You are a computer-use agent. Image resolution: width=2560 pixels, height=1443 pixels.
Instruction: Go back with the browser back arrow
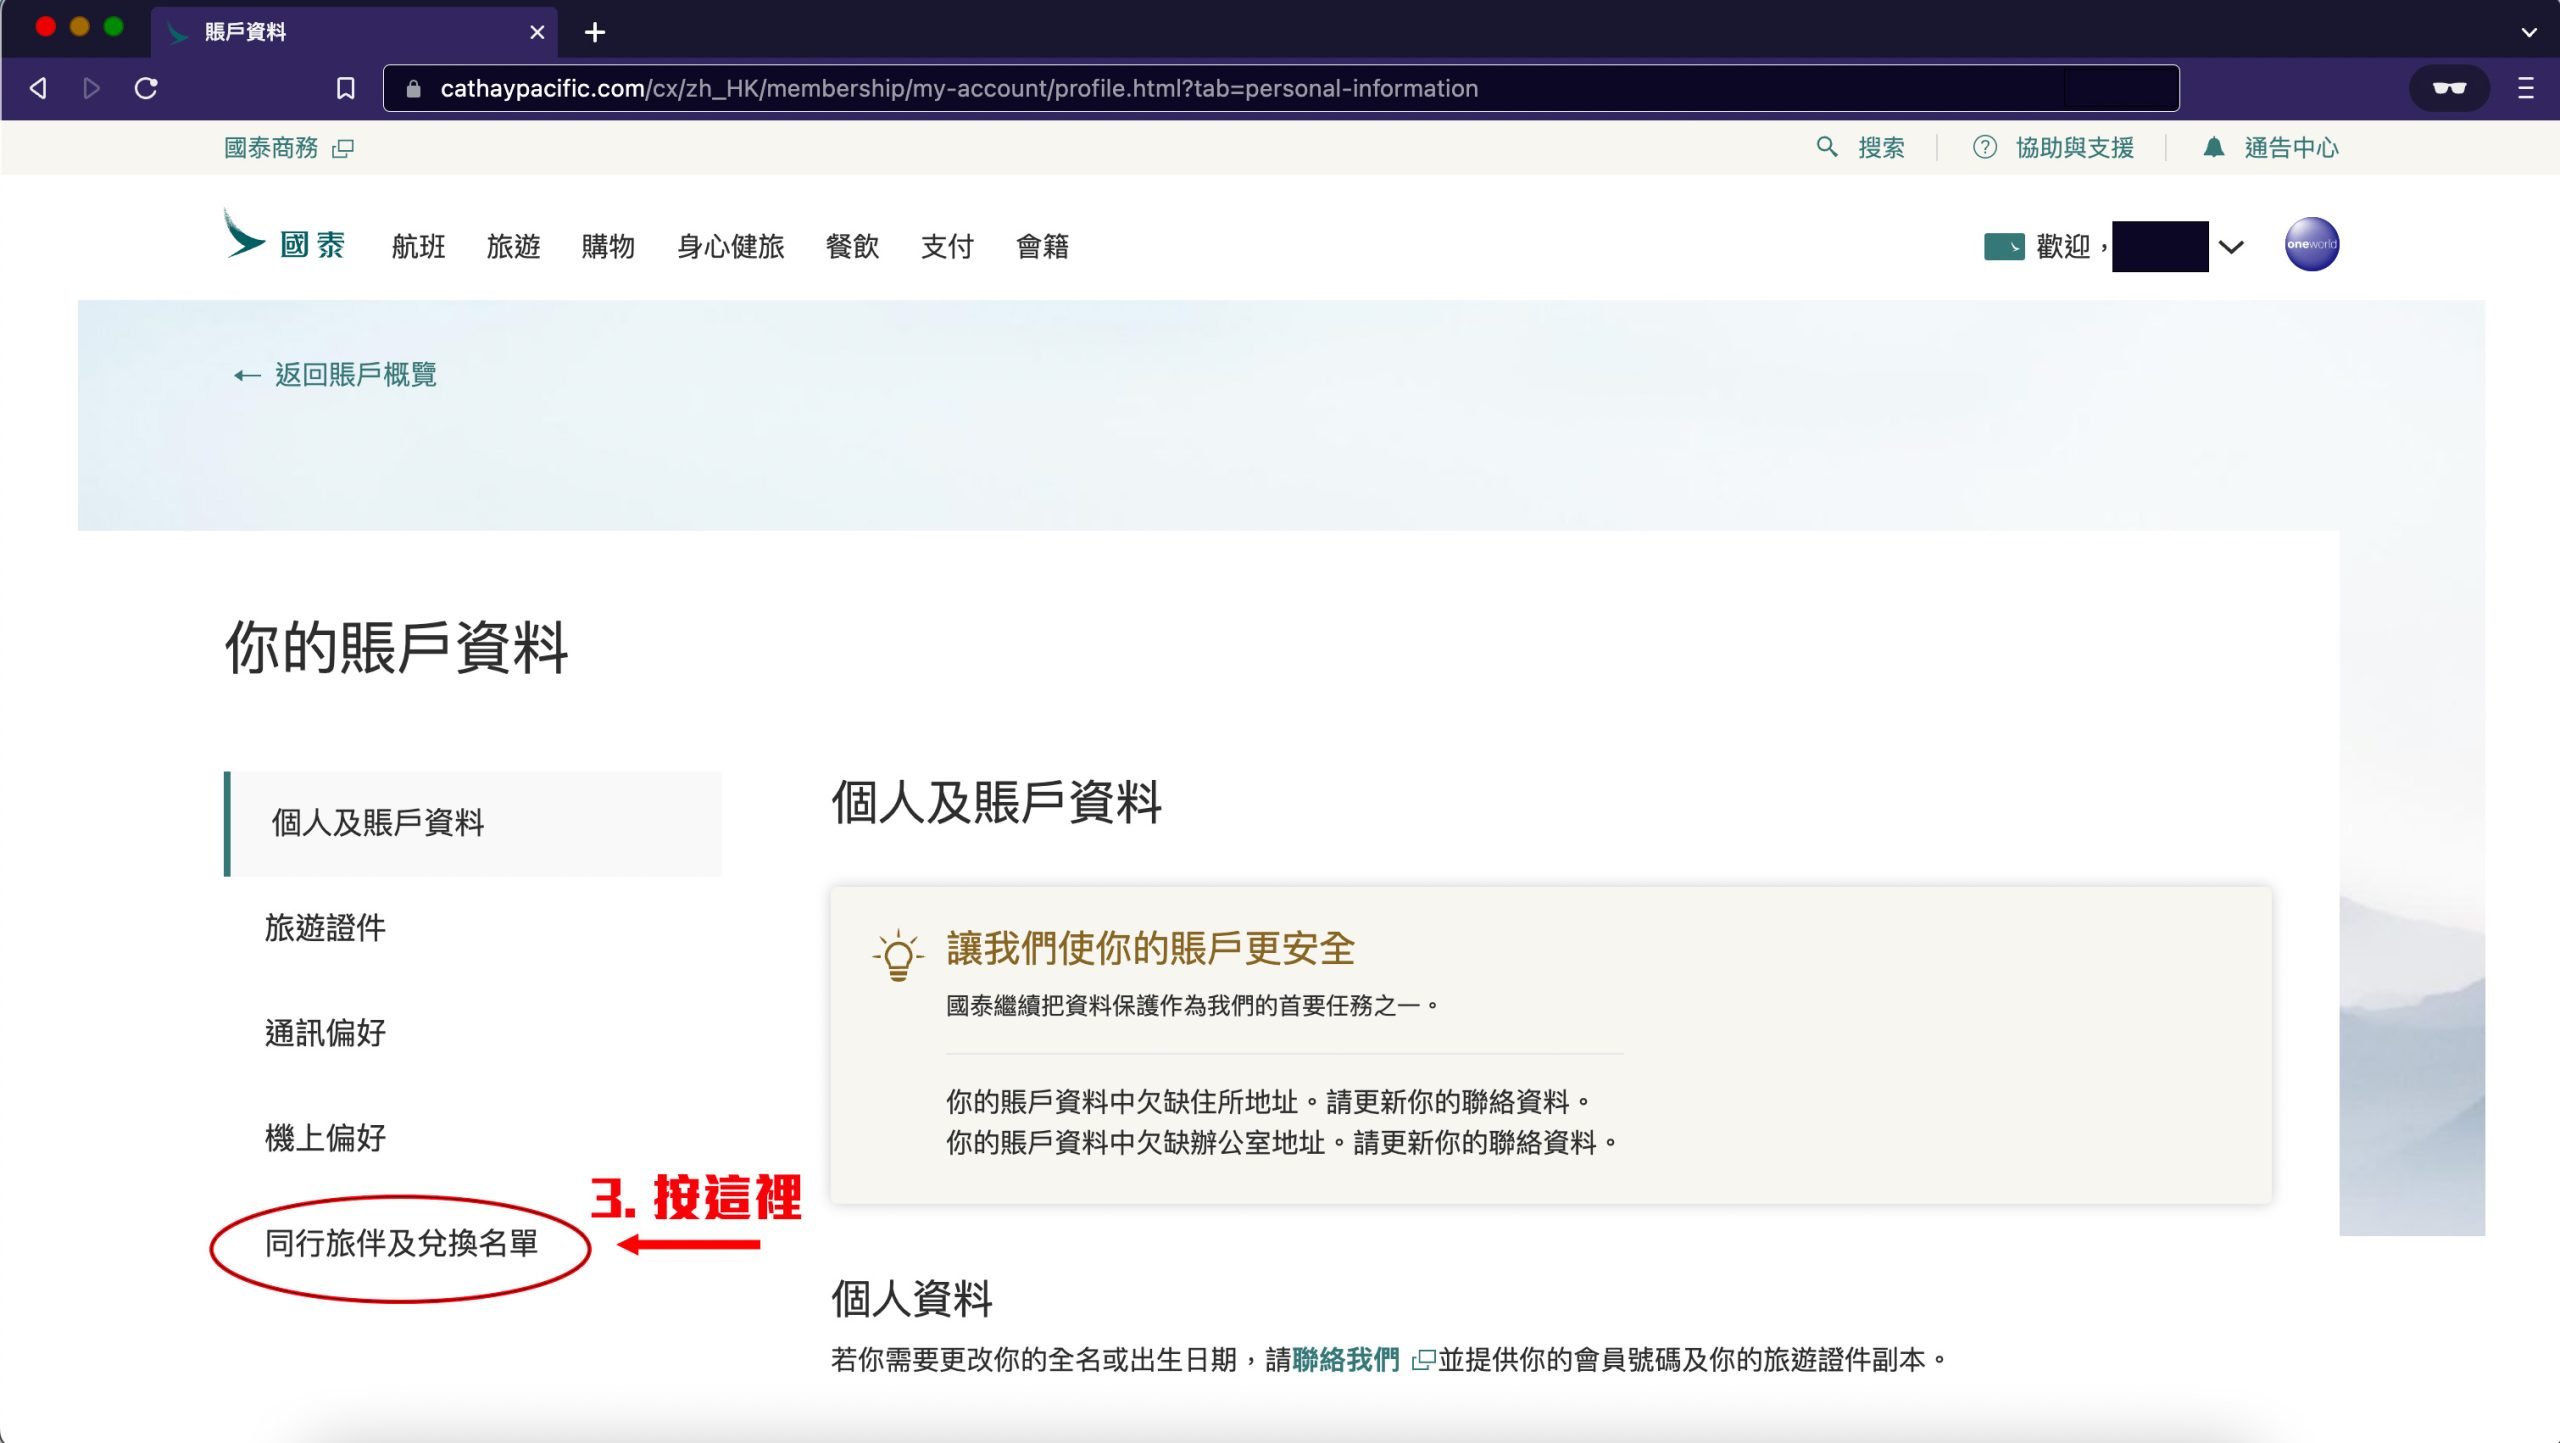click(38, 88)
